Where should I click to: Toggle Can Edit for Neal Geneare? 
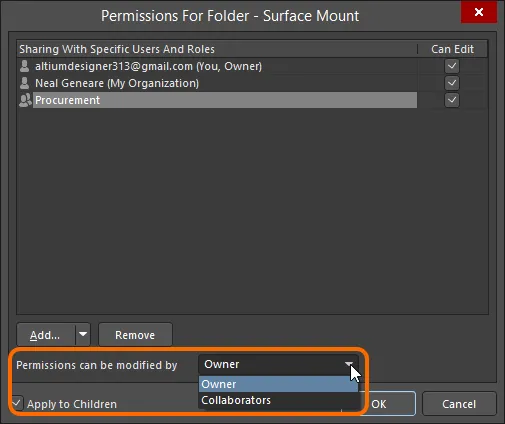coord(452,83)
